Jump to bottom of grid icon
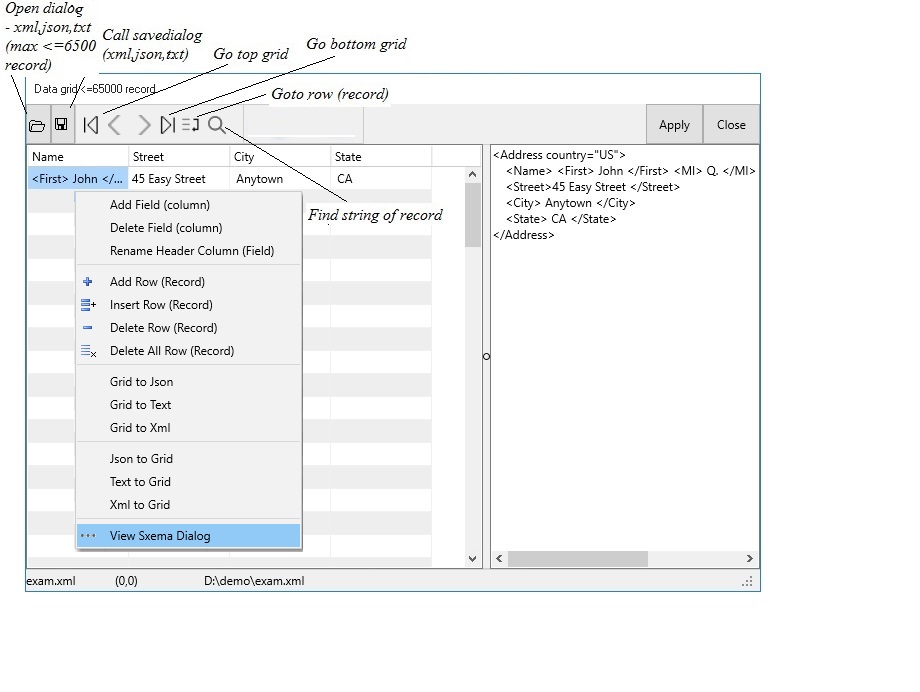This screenshot has width=920, height=692. click(x=167, y=125)
